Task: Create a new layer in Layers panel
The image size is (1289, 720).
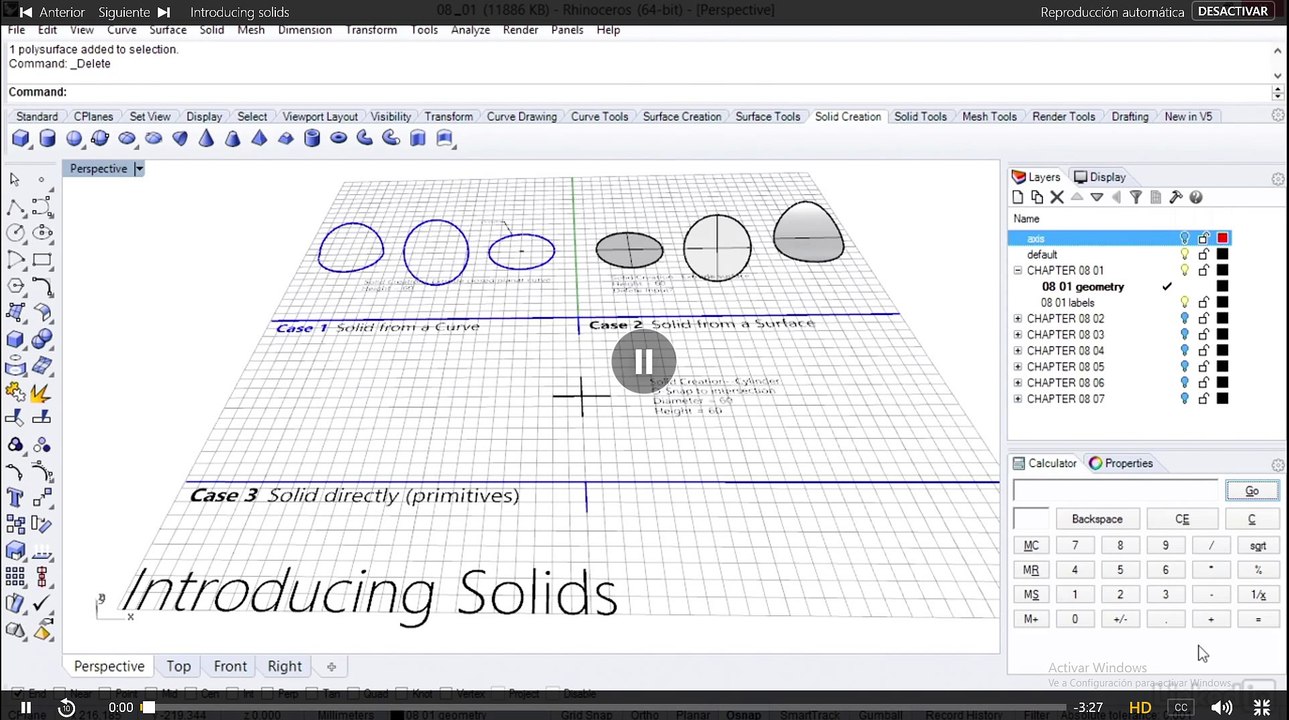Action: (1018, 198)
